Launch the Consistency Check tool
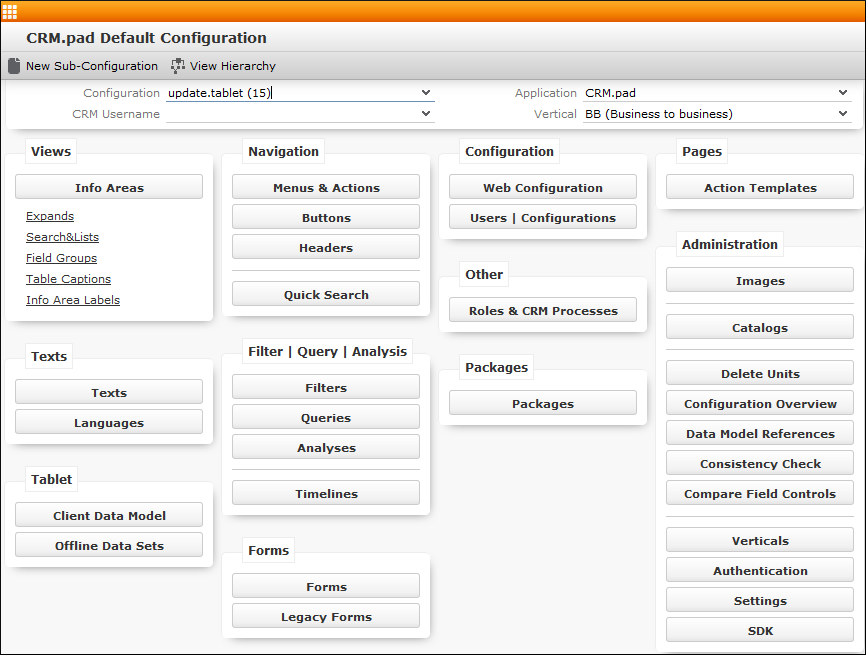Screen dimensions: 866x655 759,464
